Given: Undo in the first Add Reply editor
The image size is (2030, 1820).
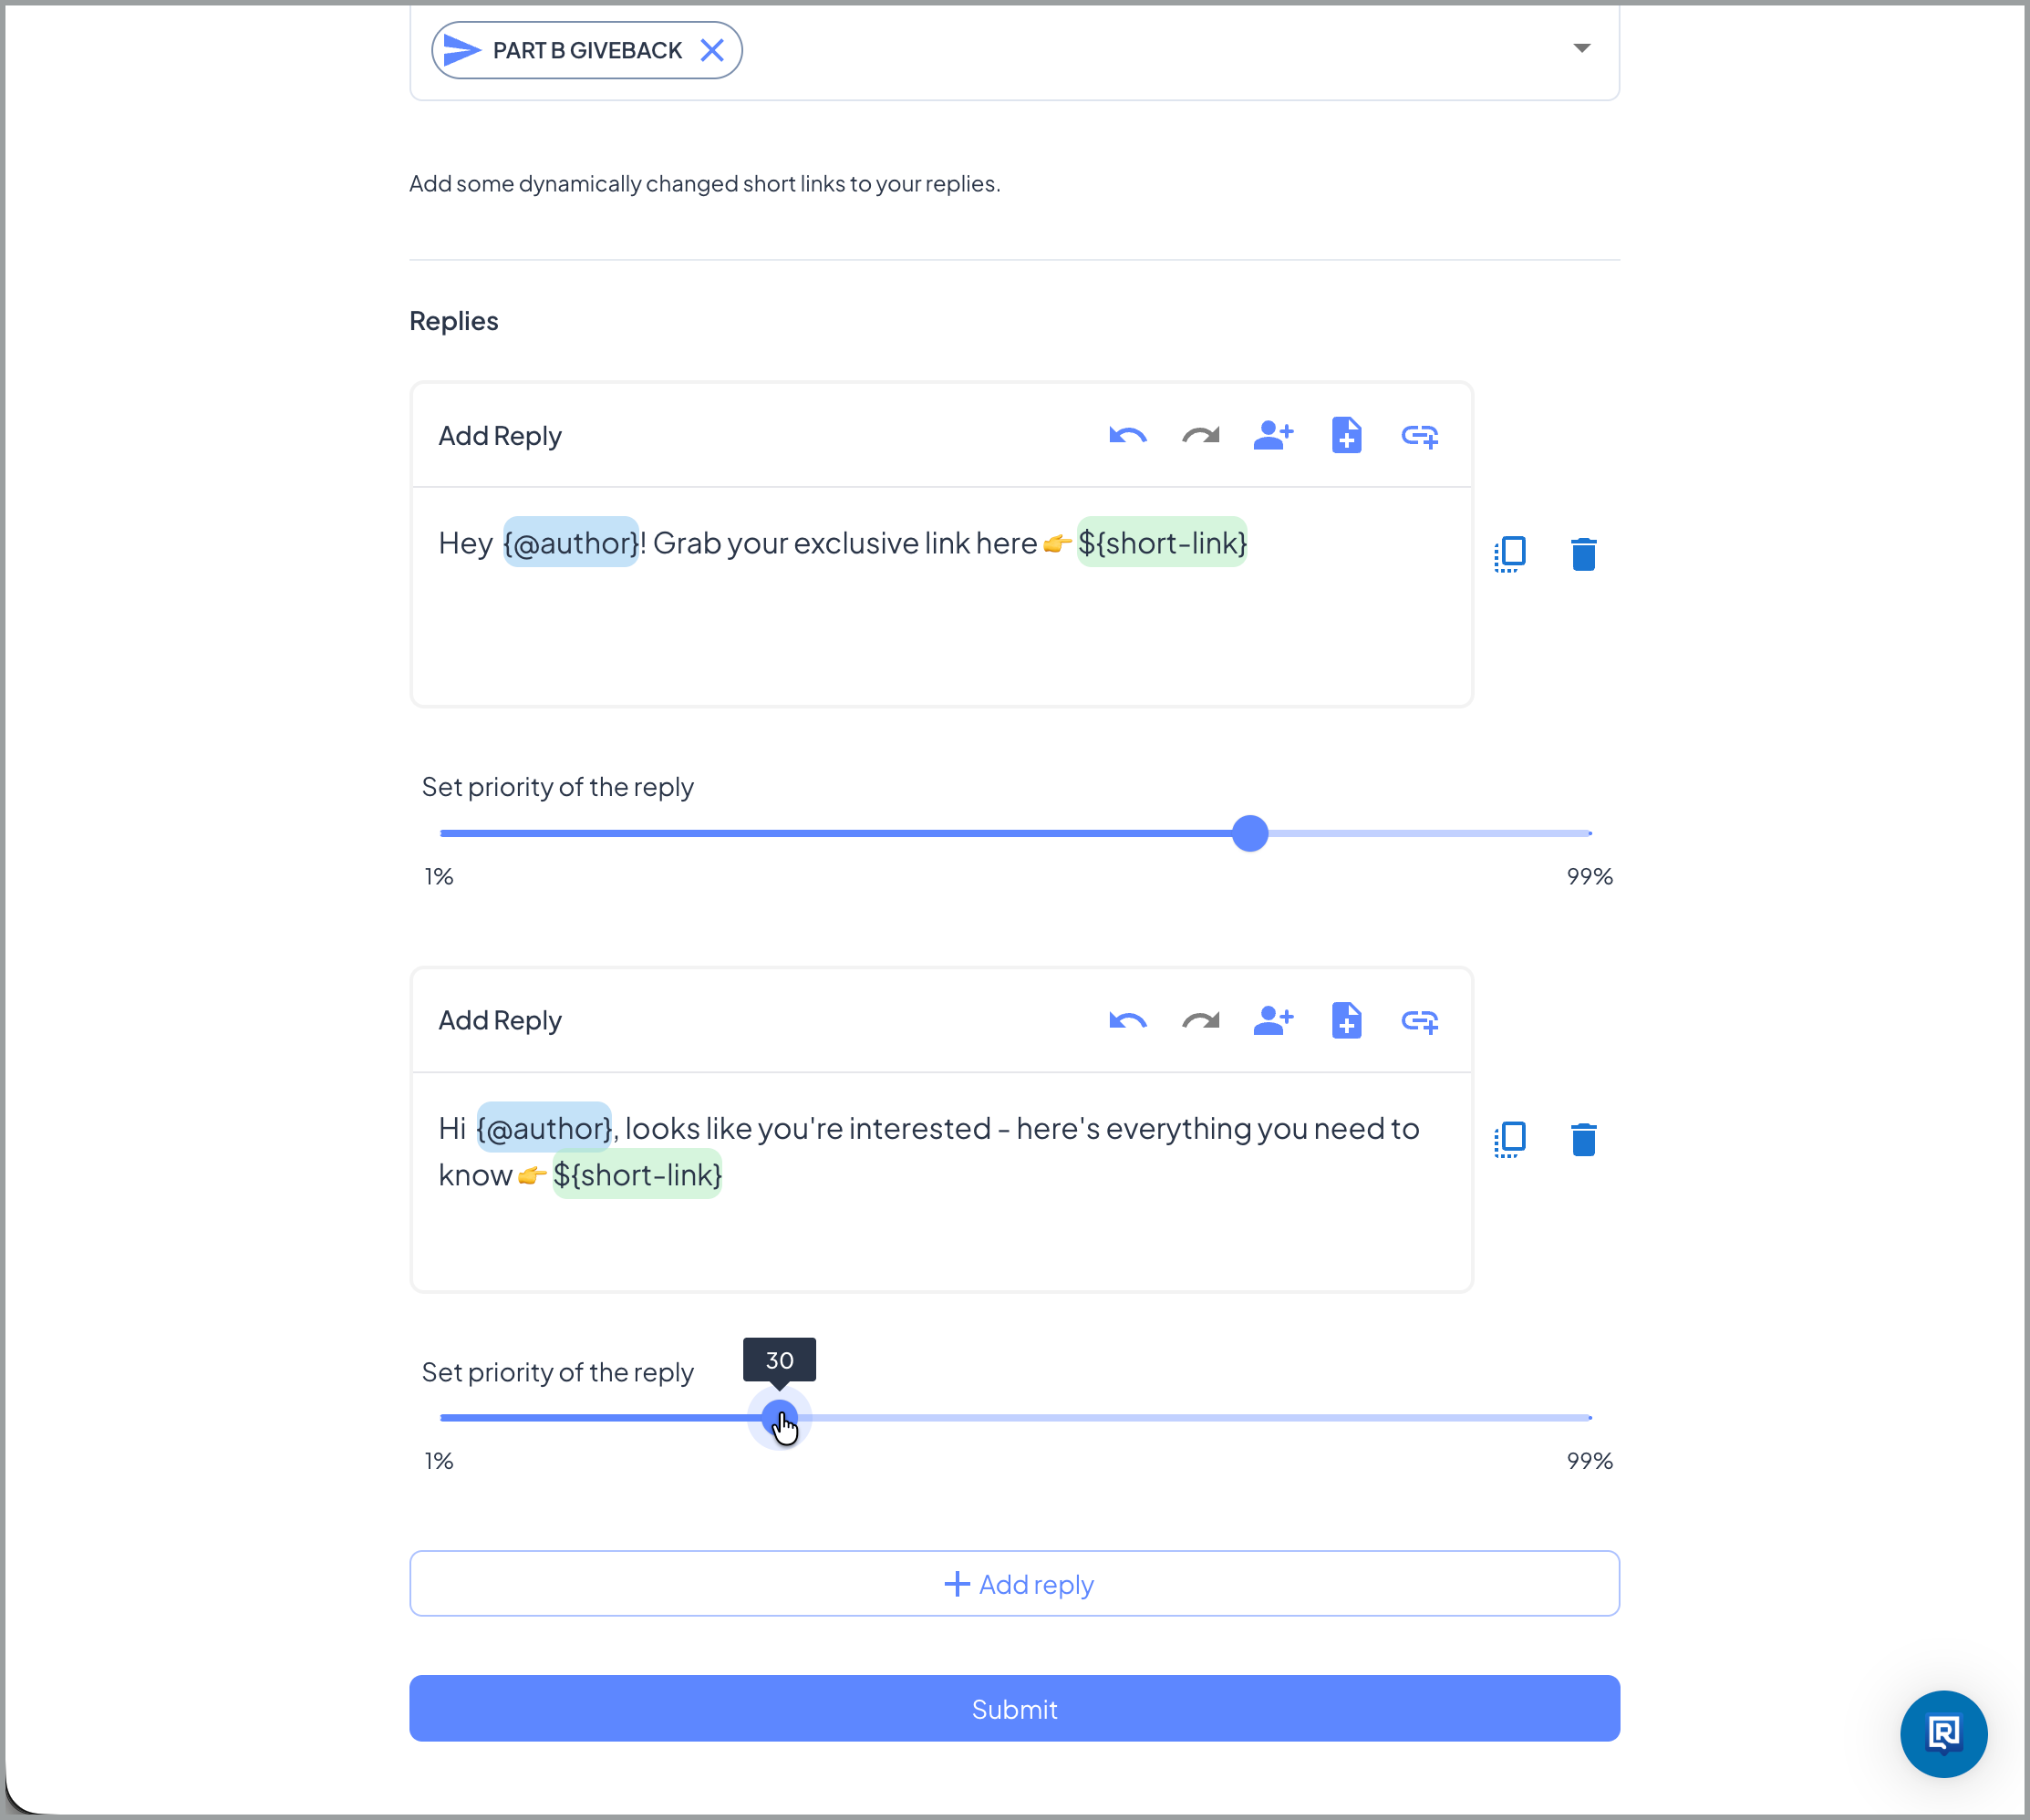Looking at the screenshot, I should pos(1127,436).
